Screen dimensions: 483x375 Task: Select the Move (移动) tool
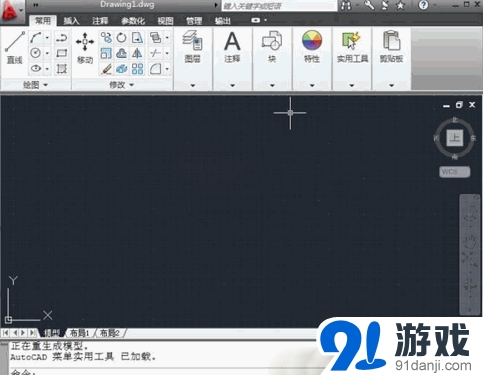click(85, 47)
